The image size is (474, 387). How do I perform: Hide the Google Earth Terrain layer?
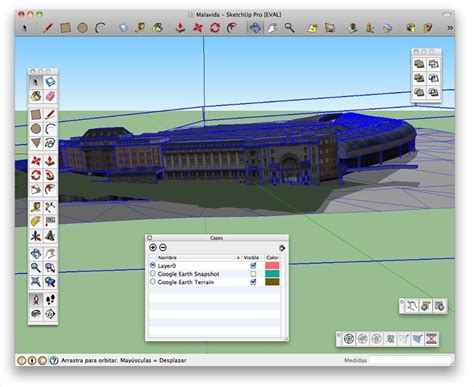coord(253,282)
